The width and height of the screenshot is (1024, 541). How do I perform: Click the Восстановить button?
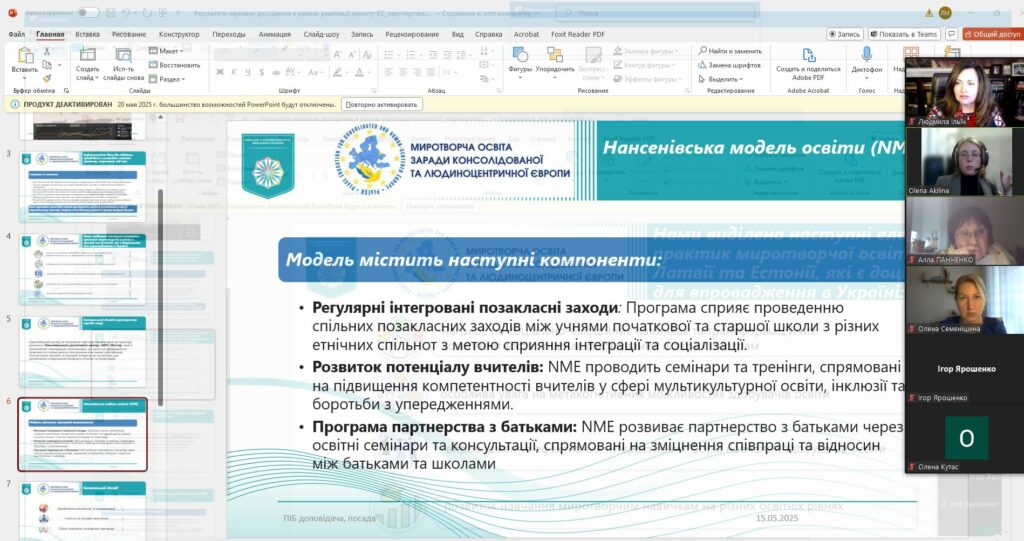click(x=174, y=65)
